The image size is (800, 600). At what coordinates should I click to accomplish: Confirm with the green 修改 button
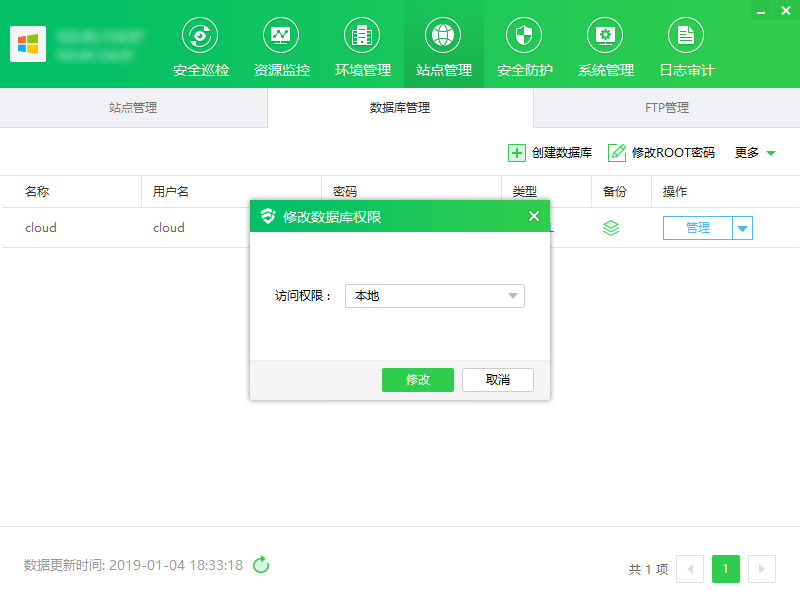(418, 380)
